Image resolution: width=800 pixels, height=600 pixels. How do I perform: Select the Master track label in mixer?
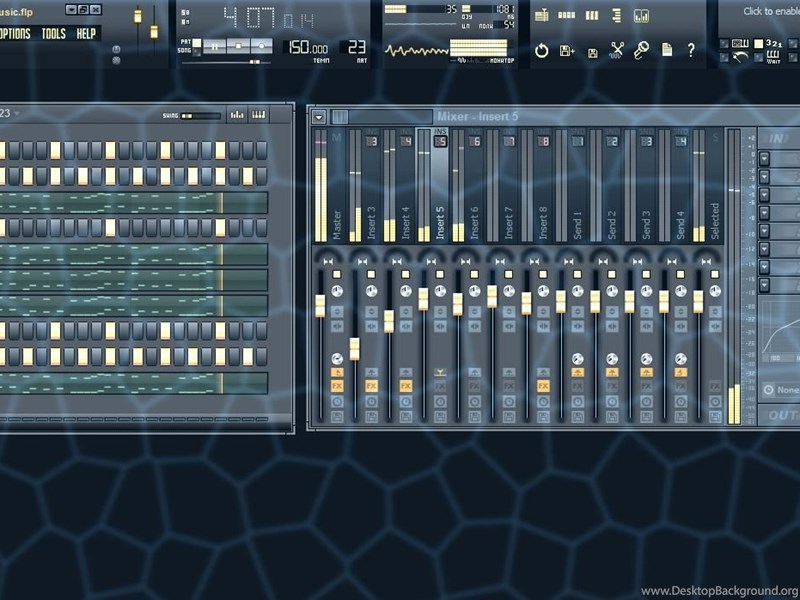tap(337, 224)
